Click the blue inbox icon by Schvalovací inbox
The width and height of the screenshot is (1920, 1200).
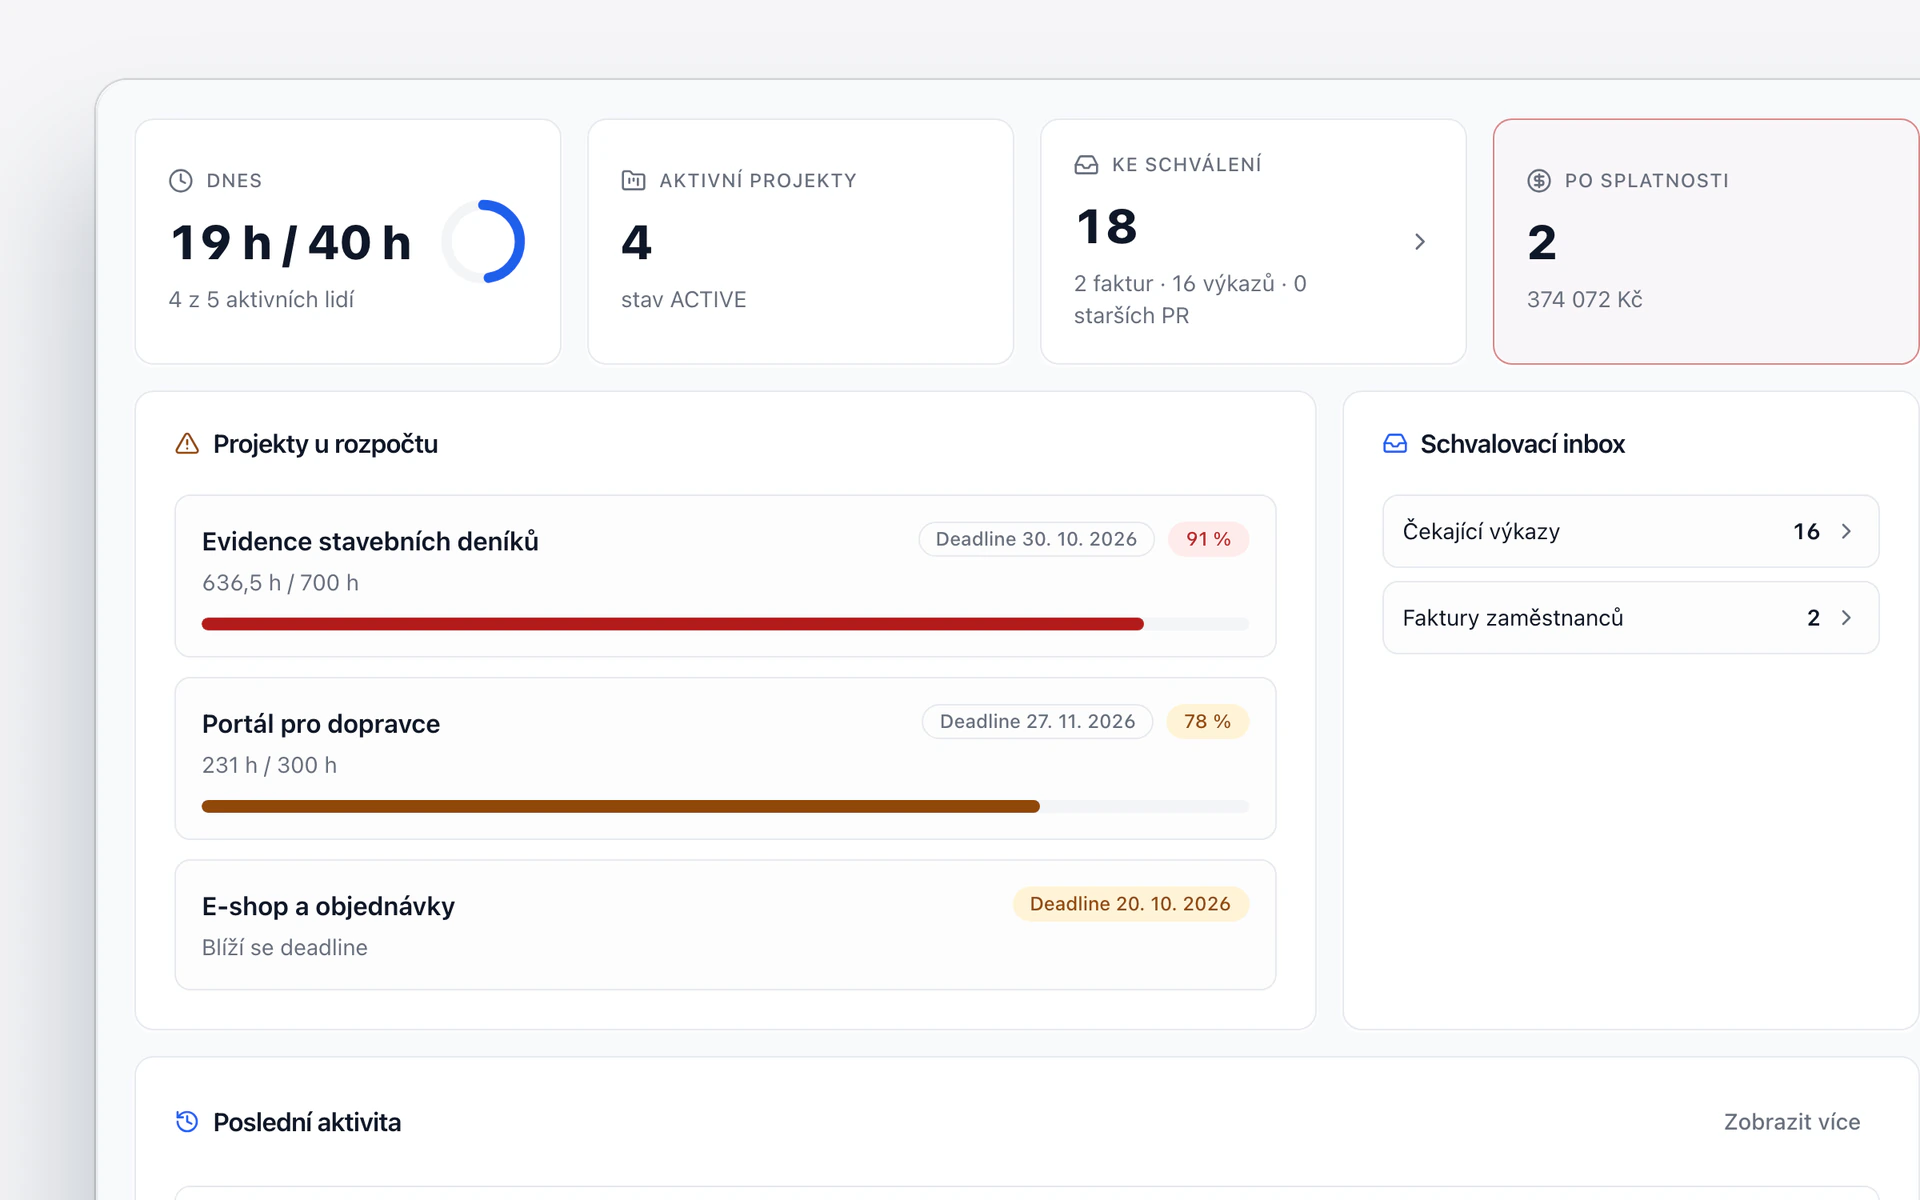1395,443
